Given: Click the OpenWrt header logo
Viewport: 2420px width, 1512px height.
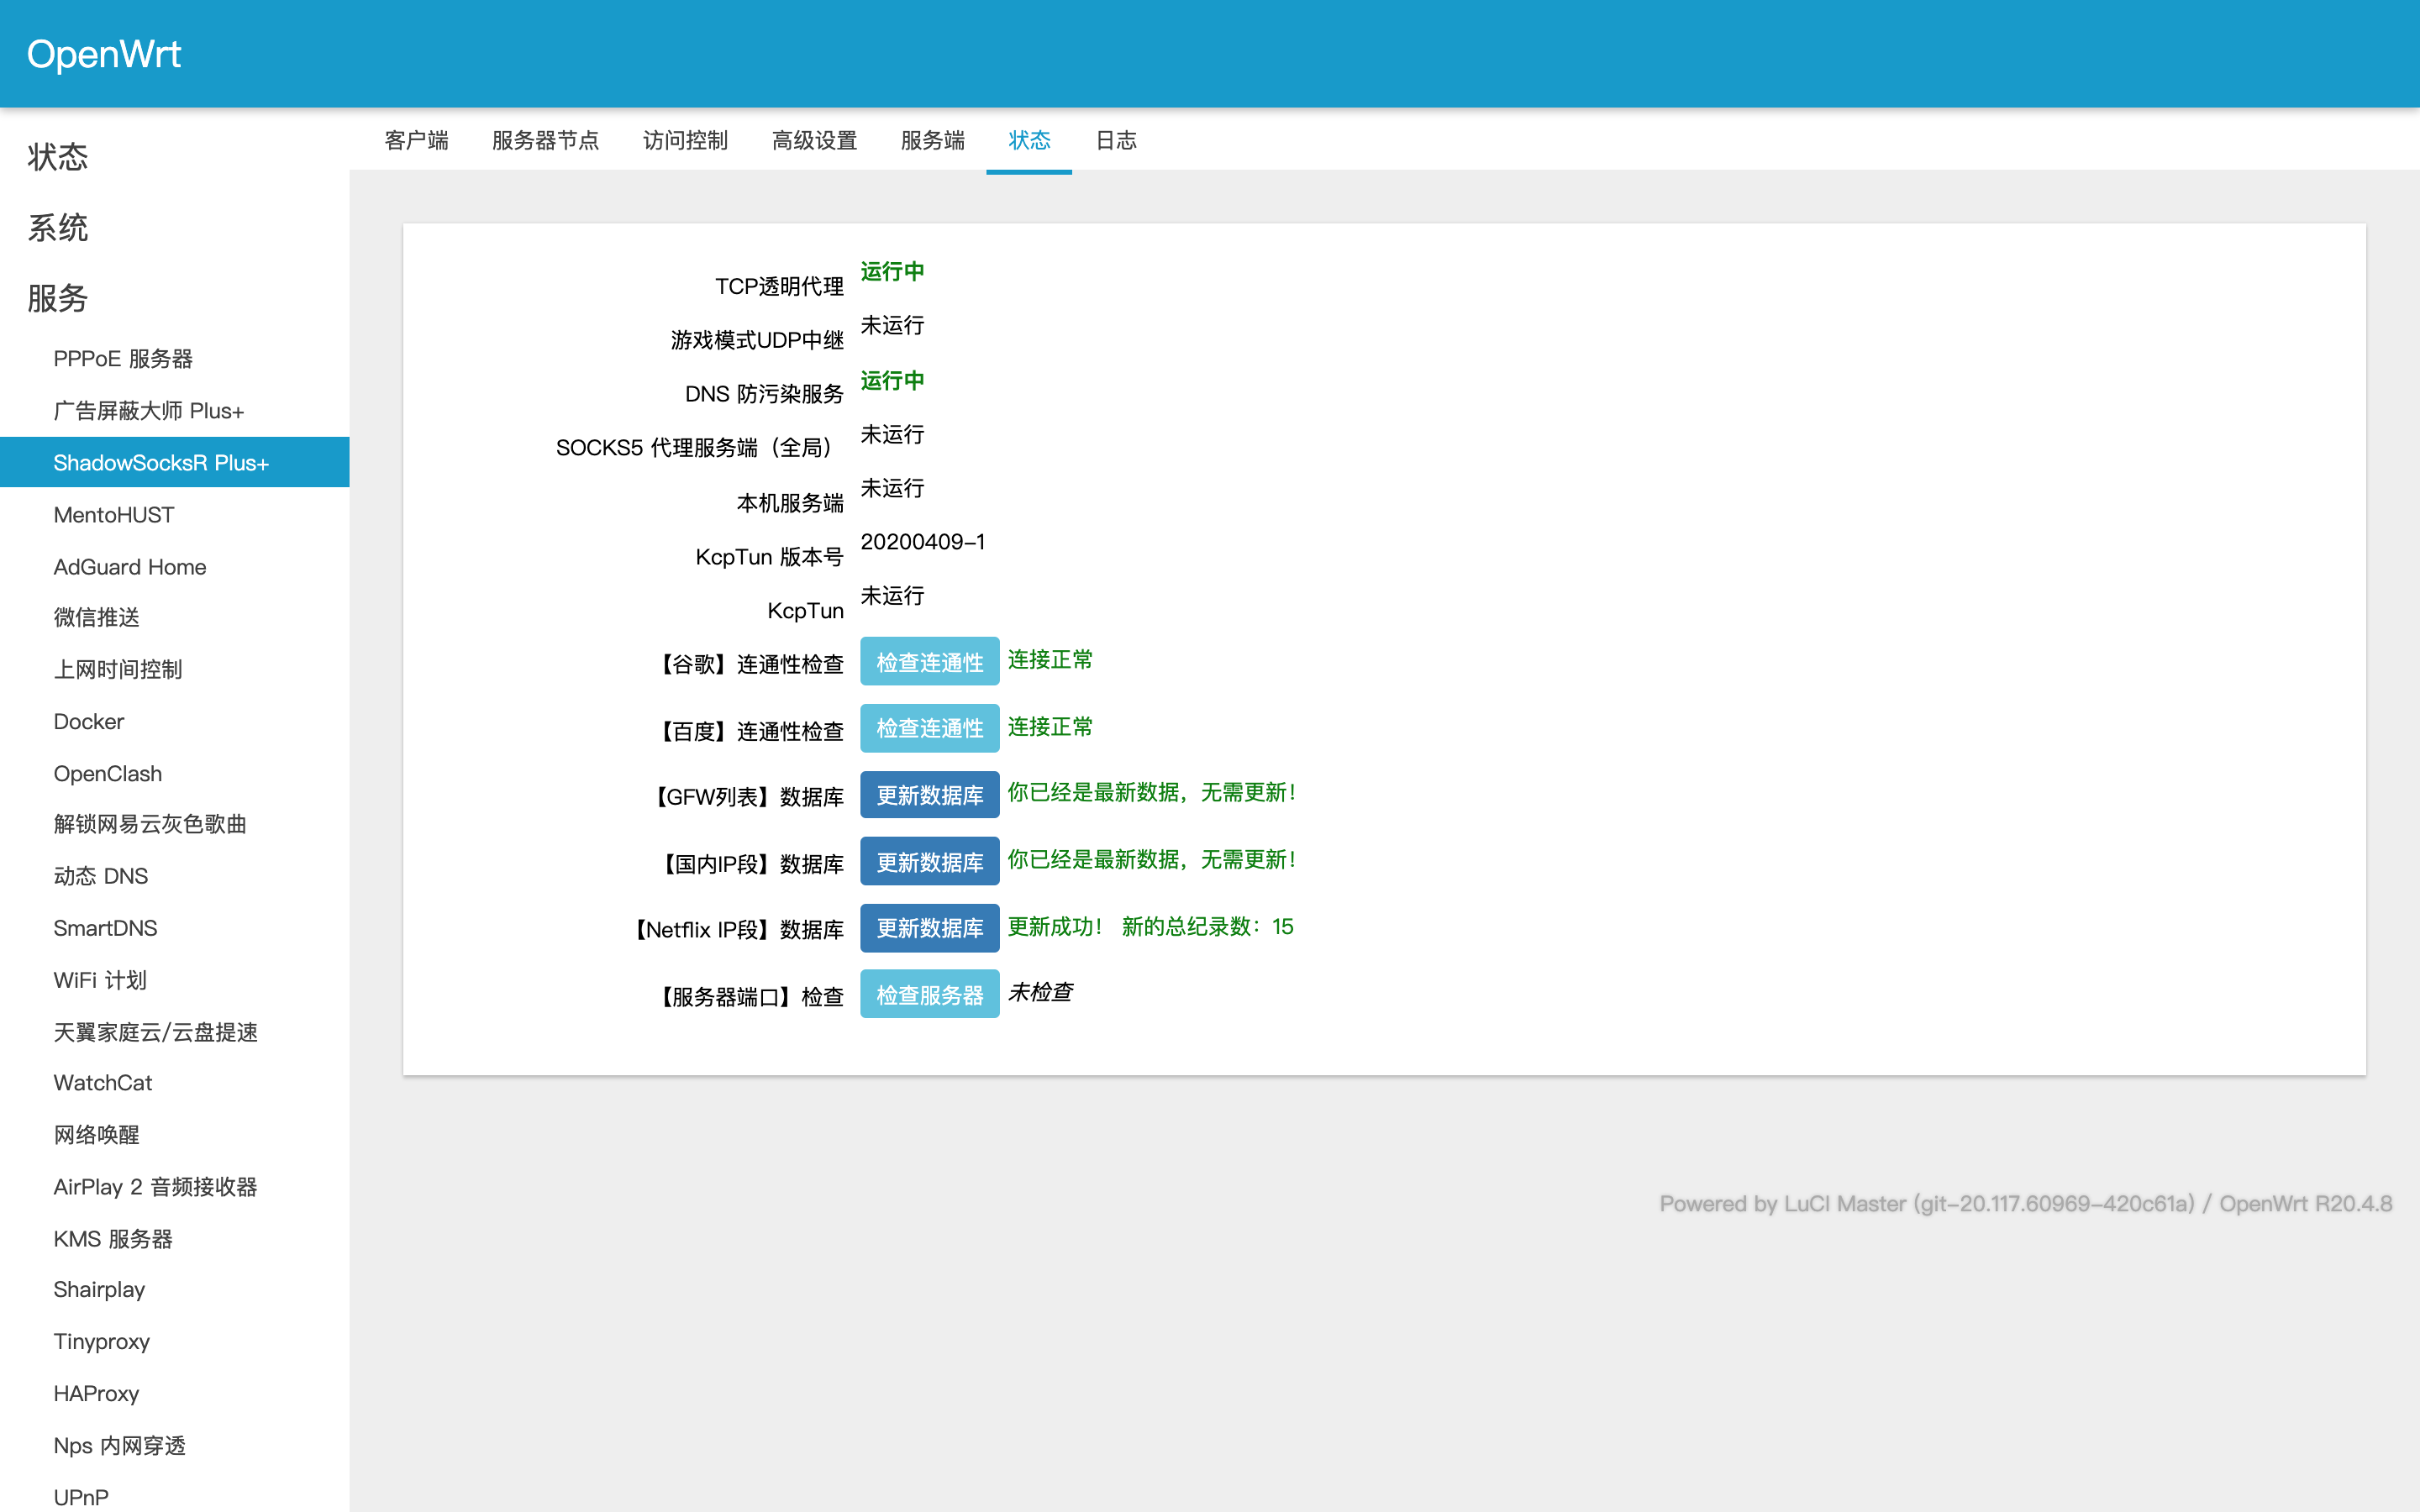Looking at the screenshot, I should point(104,54).
